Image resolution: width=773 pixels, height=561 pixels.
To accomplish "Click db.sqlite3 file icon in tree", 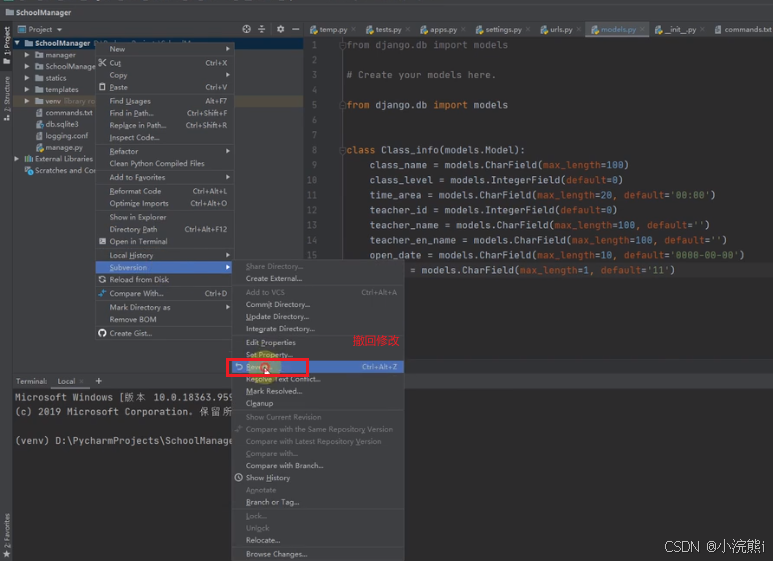I will 40,124.
